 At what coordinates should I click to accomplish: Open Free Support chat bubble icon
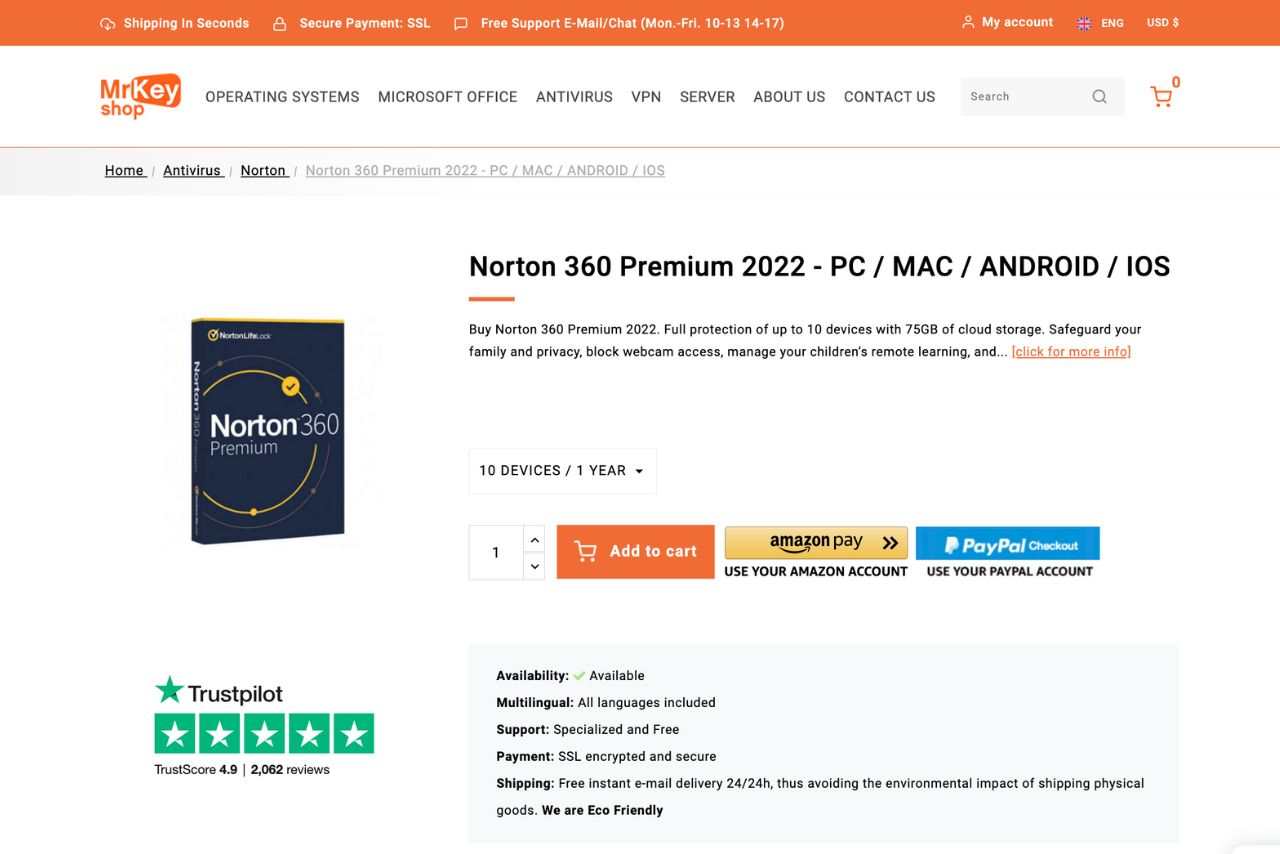[x=460, y=22]
